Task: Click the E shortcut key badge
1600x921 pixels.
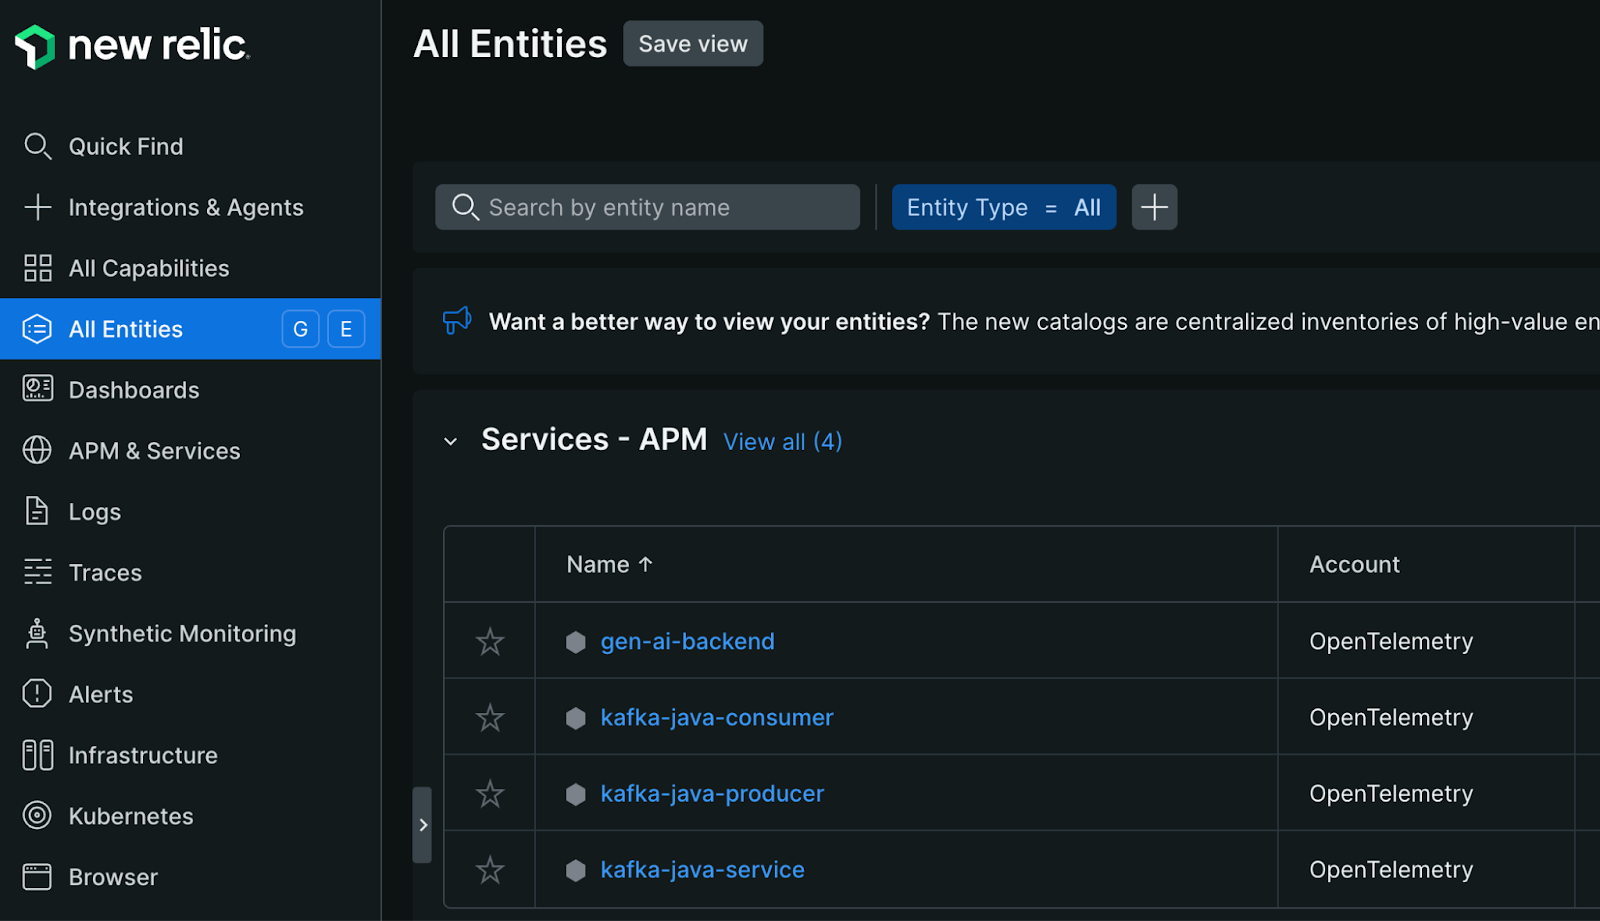Action: (346, 329)
